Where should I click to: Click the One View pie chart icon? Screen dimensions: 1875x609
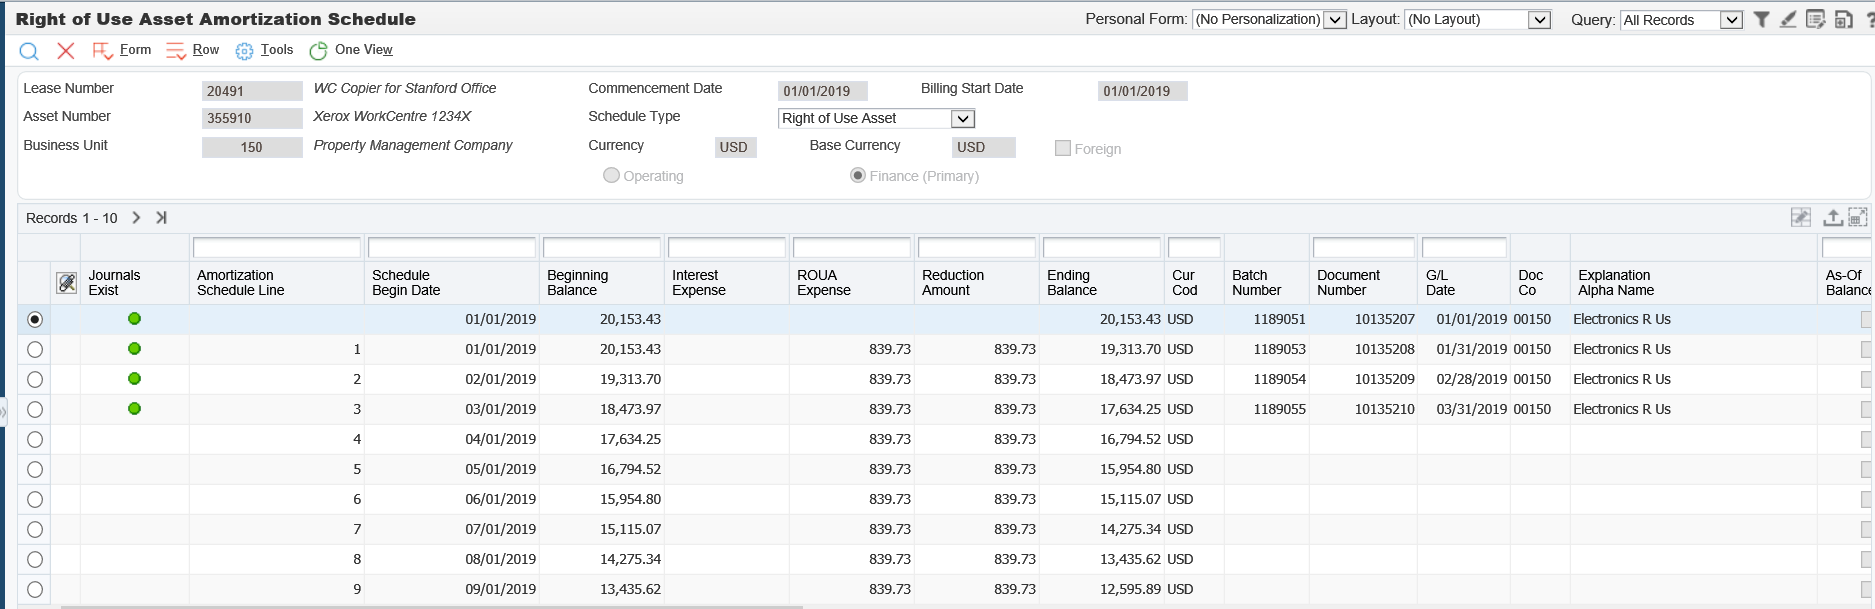point(318,51)
